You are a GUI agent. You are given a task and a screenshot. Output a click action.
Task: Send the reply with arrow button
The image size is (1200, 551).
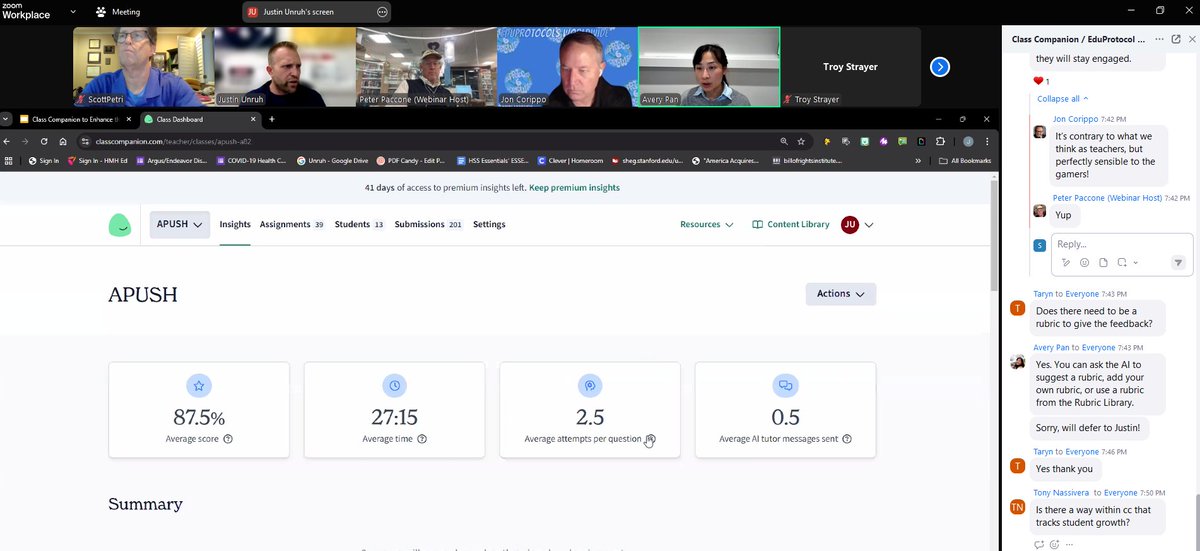pos(1178,262)
